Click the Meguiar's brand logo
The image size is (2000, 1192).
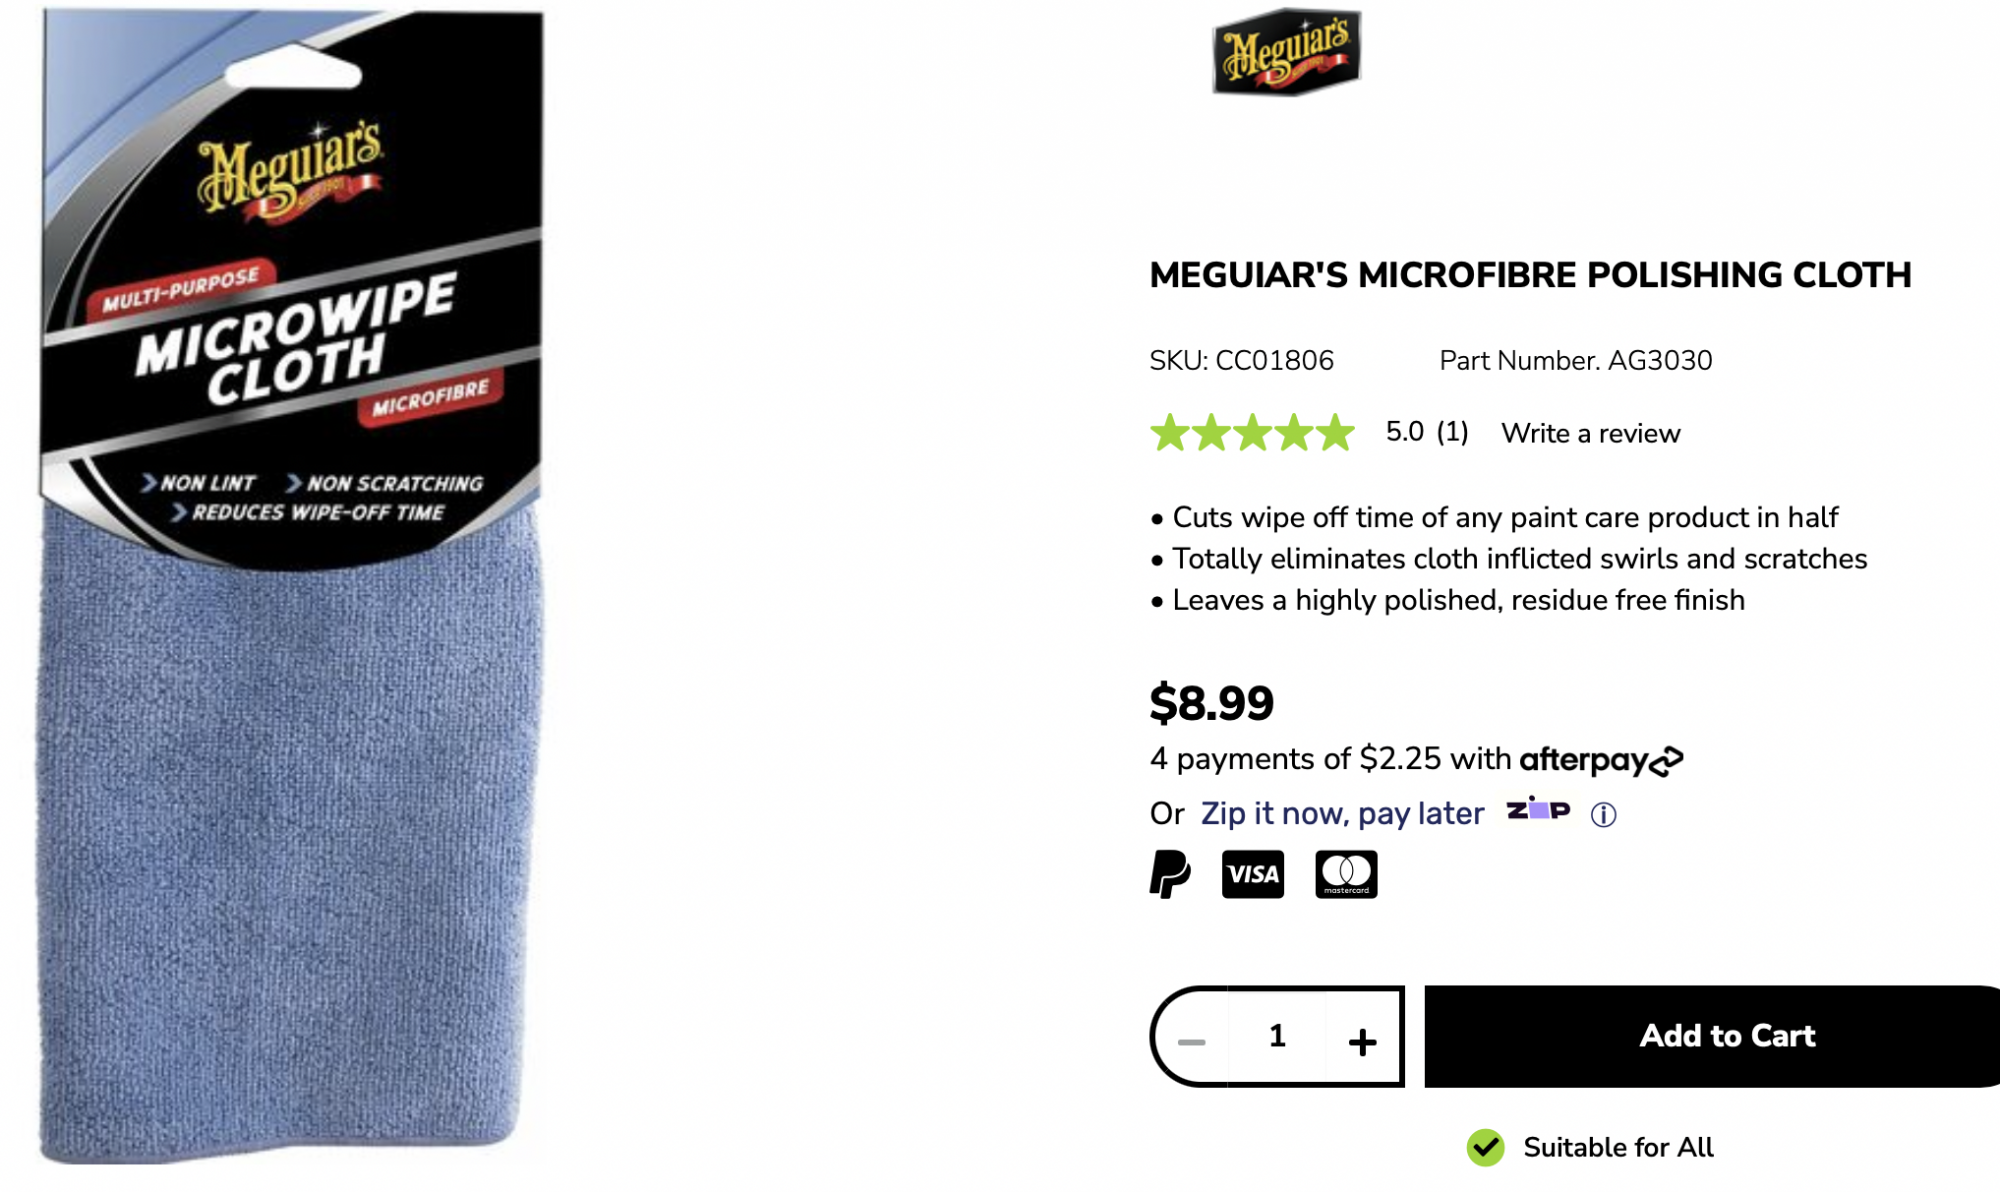click(x=1286, y=51)
